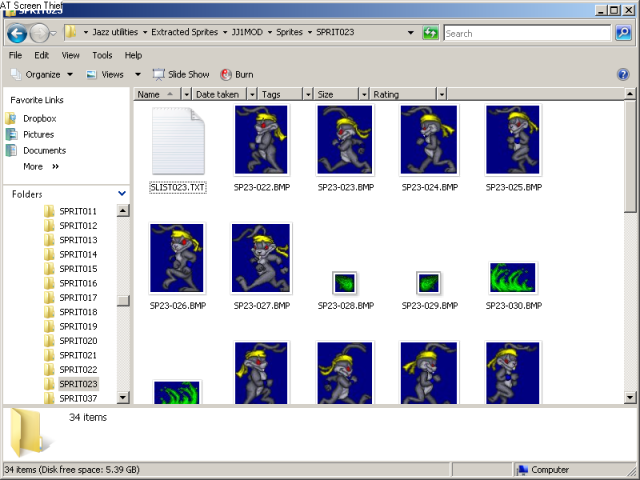
Task: Select the small SP23-028.BMP thumbnail
Action: [345, 283]
